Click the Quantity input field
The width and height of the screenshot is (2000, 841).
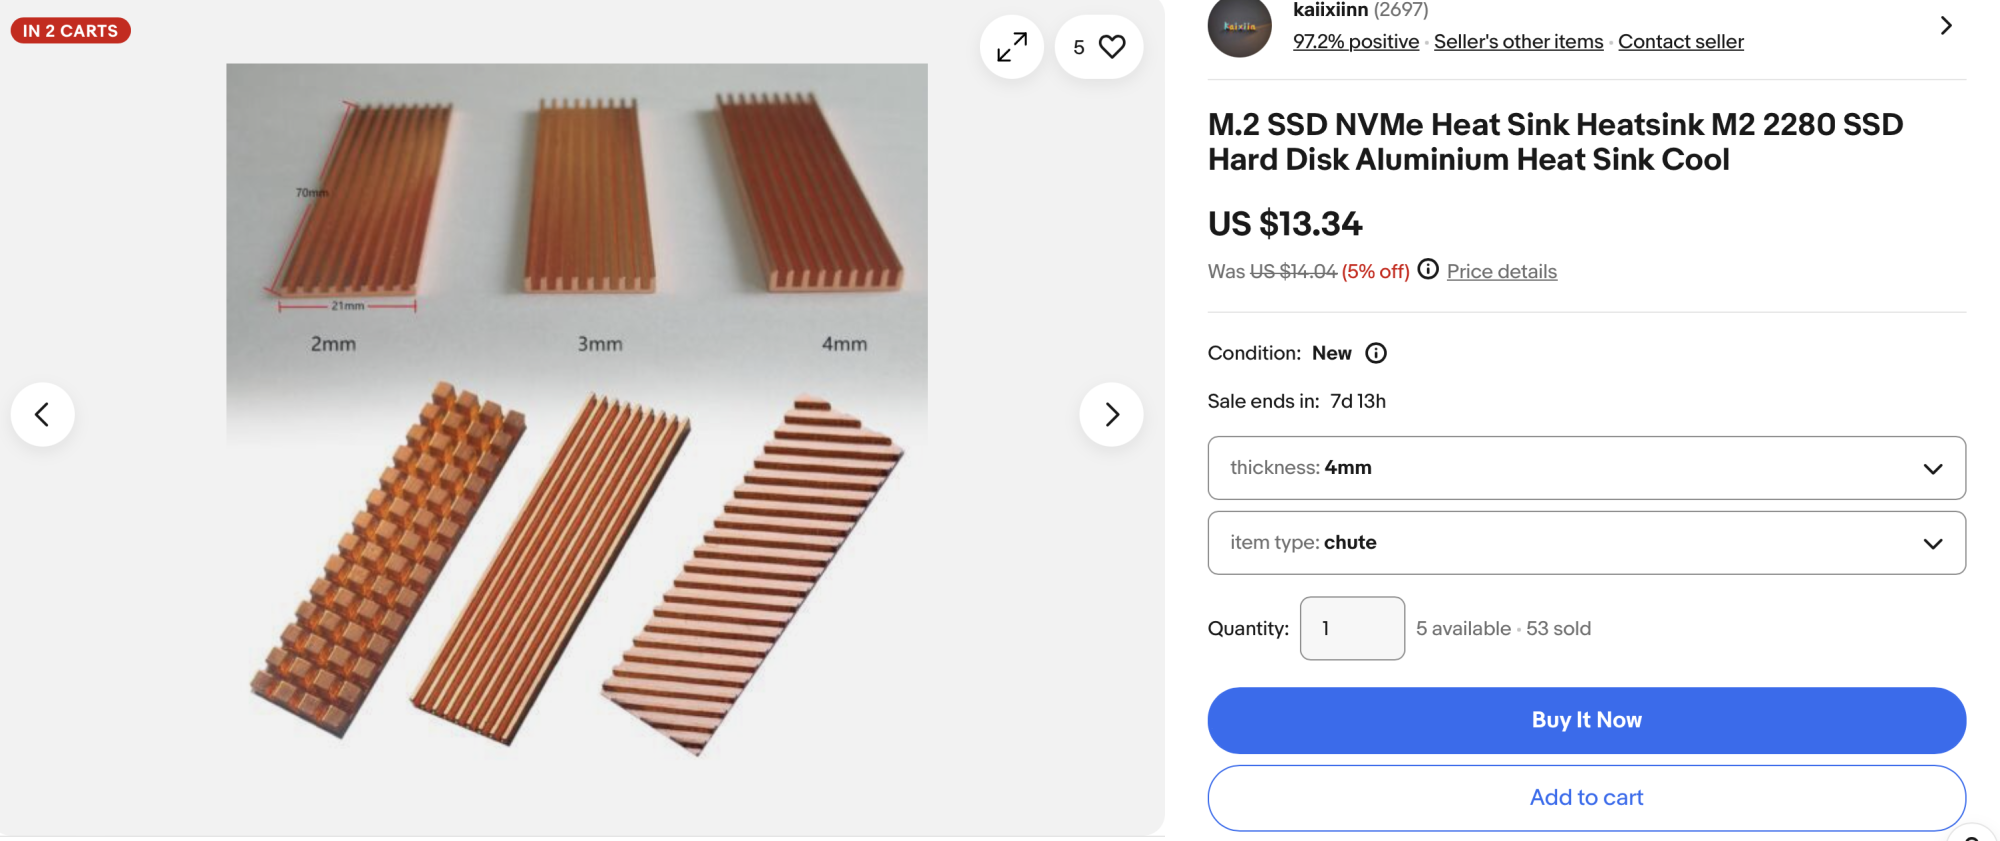click(1352, 629)
